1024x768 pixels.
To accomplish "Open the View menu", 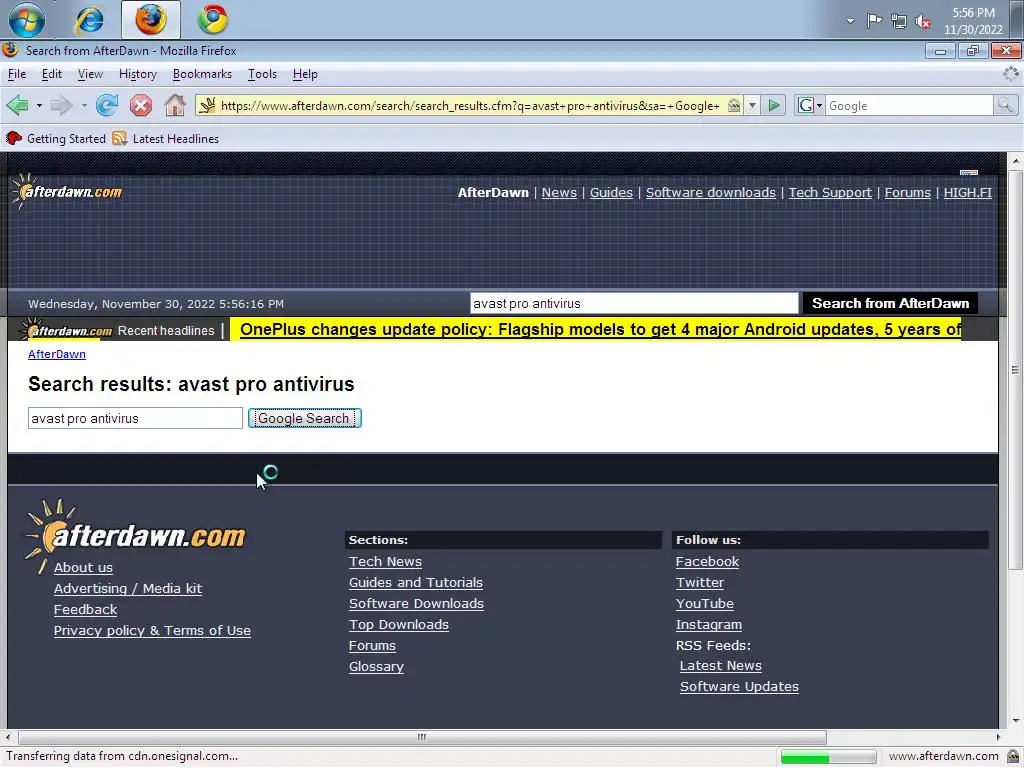I will (90, 74).
